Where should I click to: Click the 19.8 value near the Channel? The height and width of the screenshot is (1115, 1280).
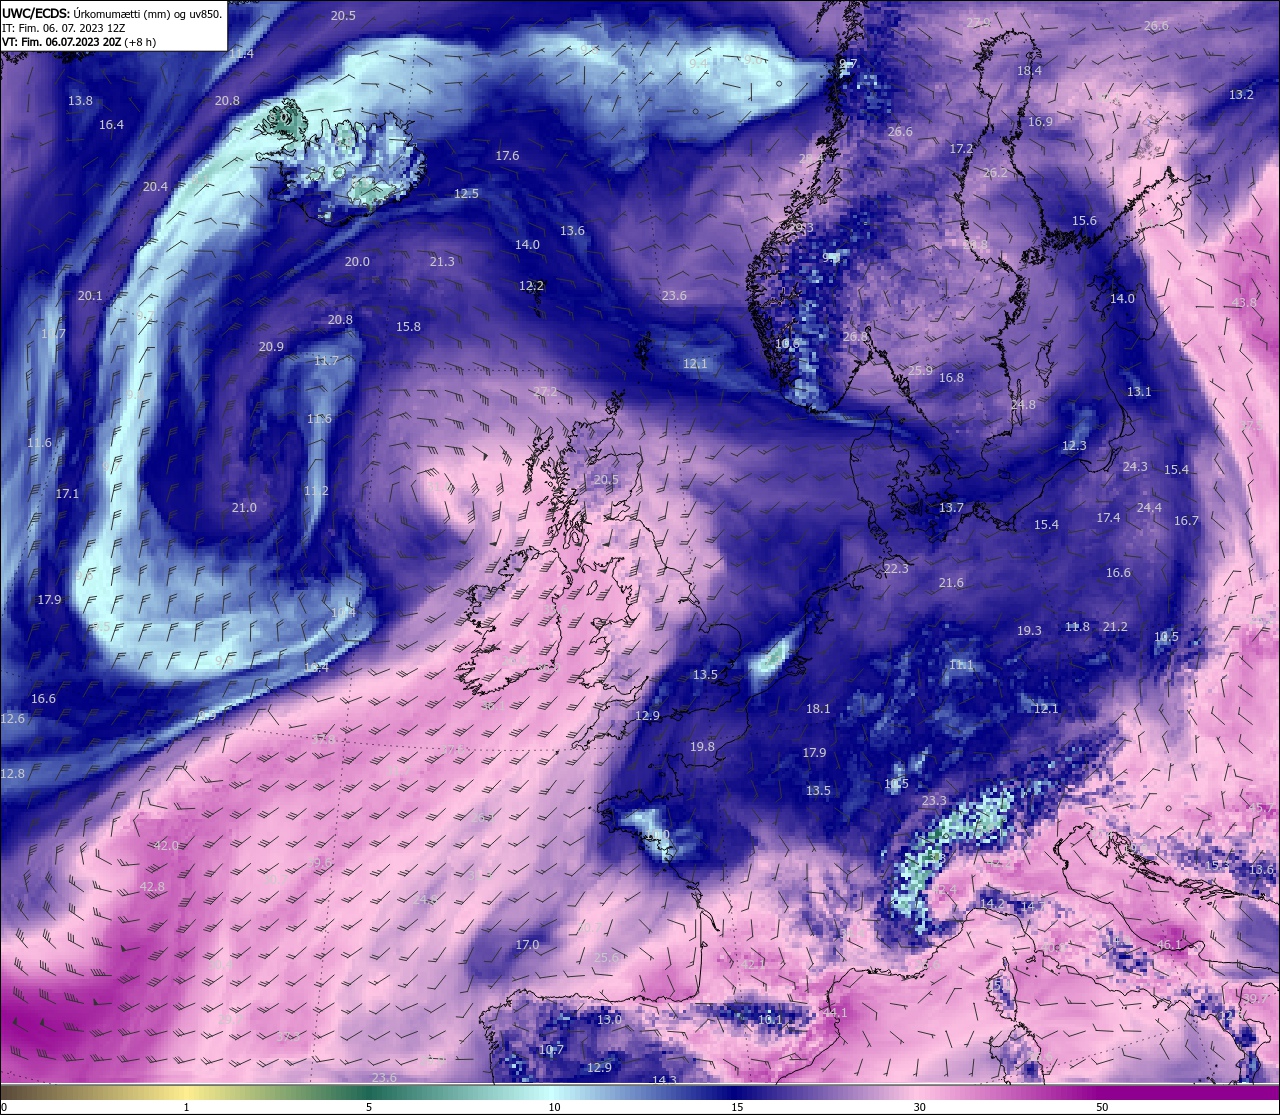pyautogui.click(x=702, y=747)
